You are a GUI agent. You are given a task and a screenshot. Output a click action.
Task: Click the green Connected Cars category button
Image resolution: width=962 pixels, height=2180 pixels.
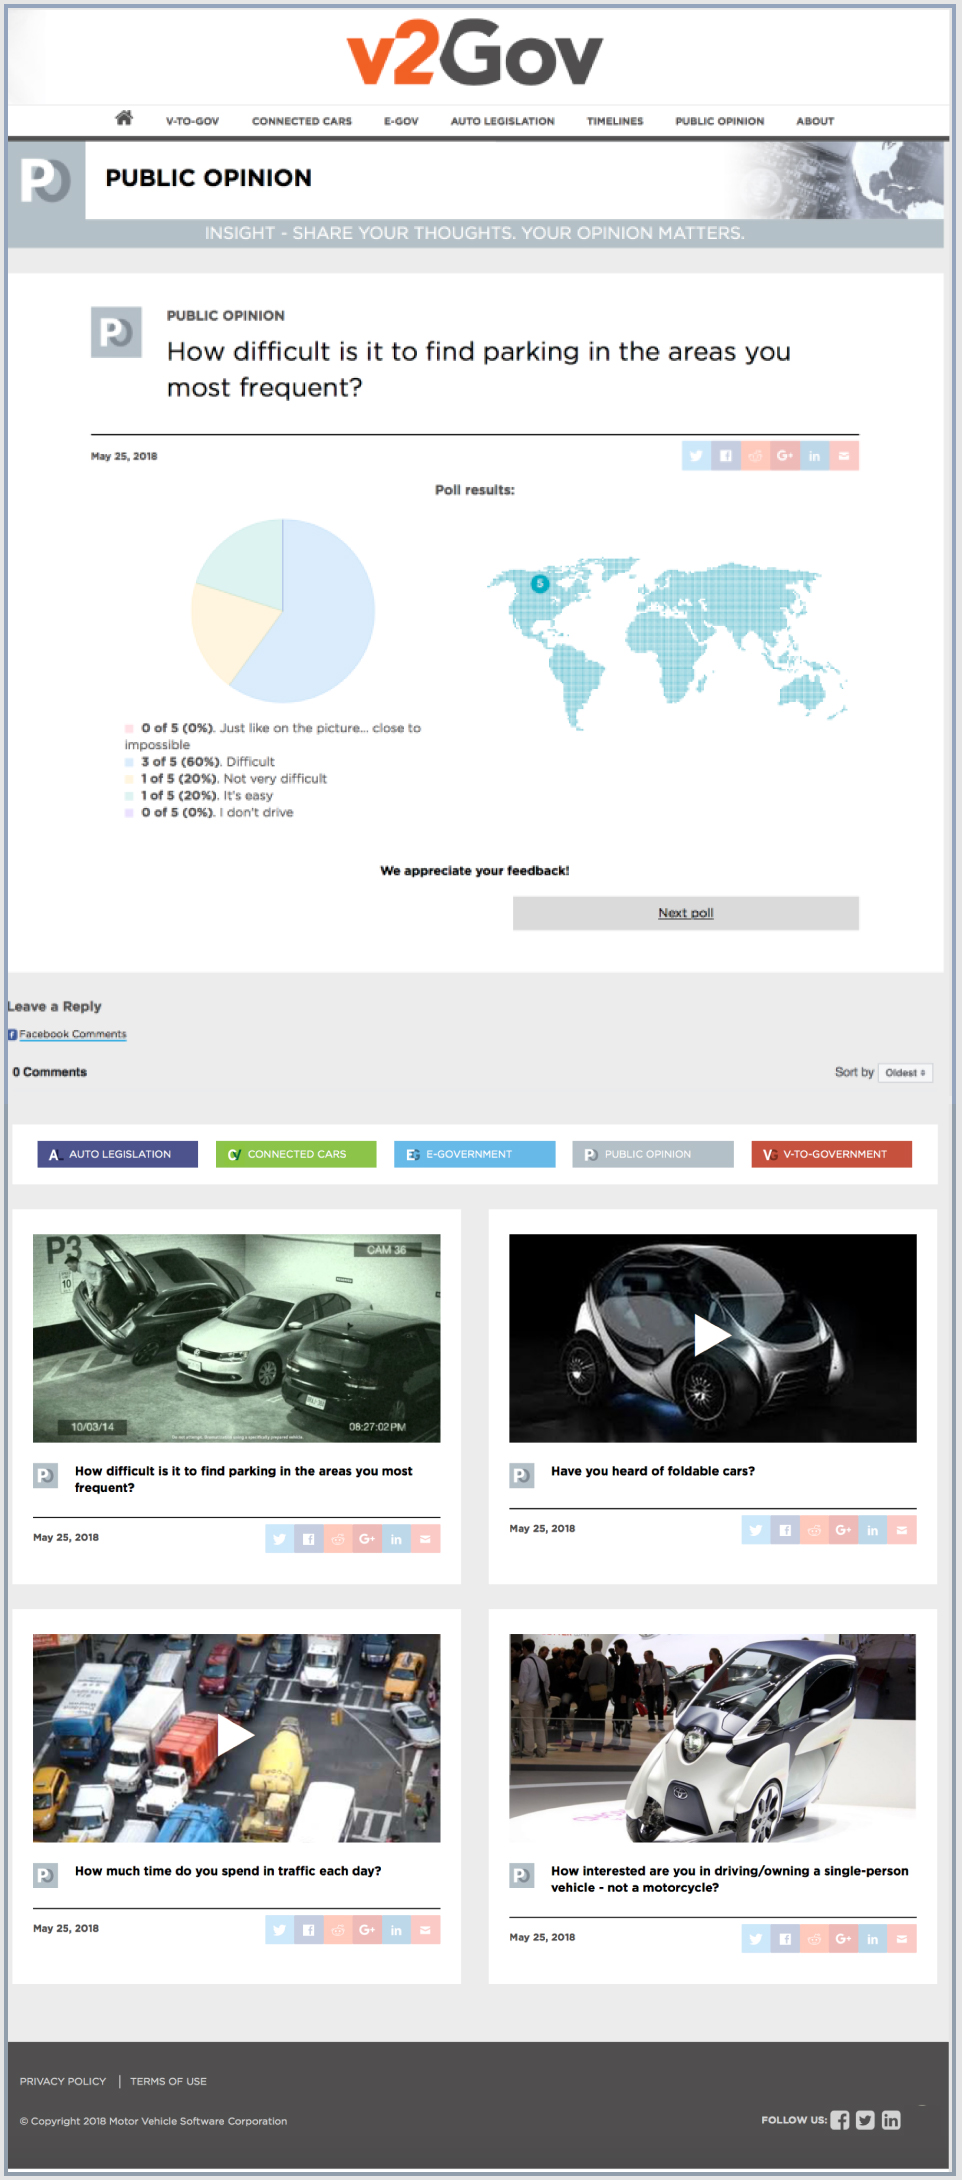[296, 1154]
